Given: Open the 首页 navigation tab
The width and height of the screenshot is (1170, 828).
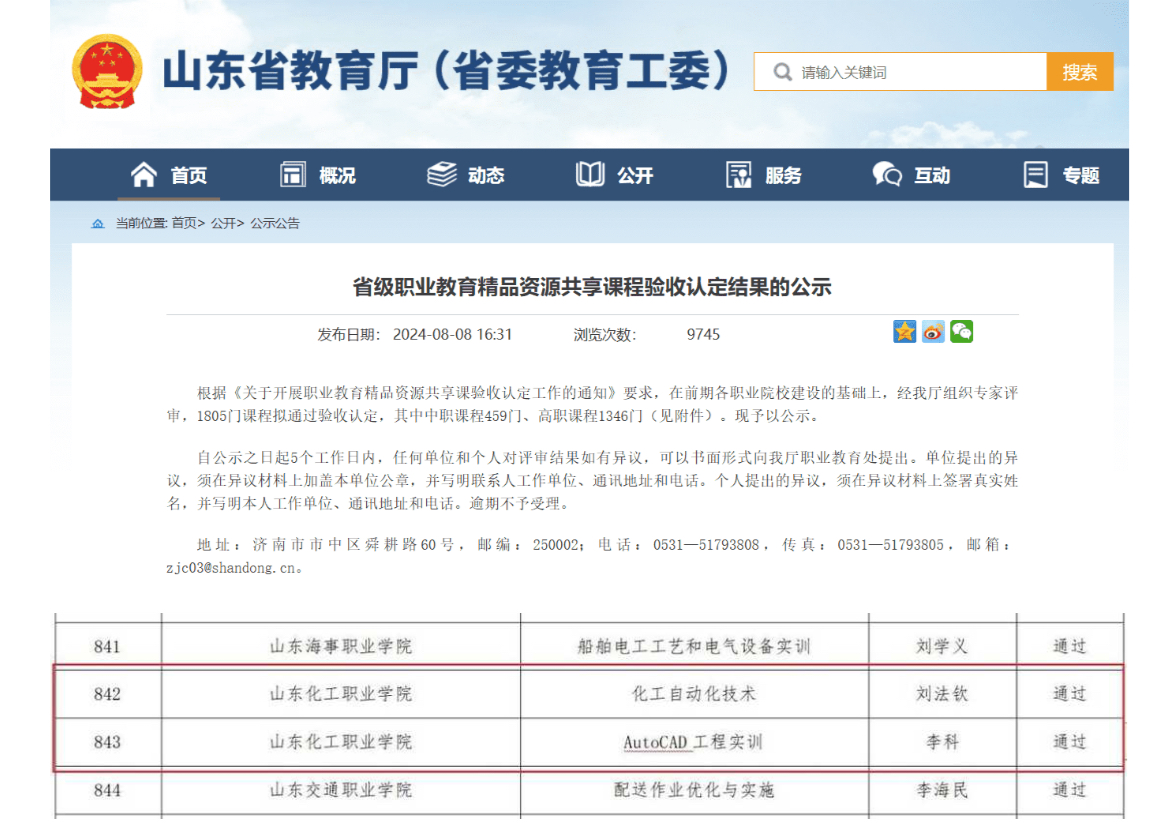Looking at the screenshot, I should [x=188, y=176].
